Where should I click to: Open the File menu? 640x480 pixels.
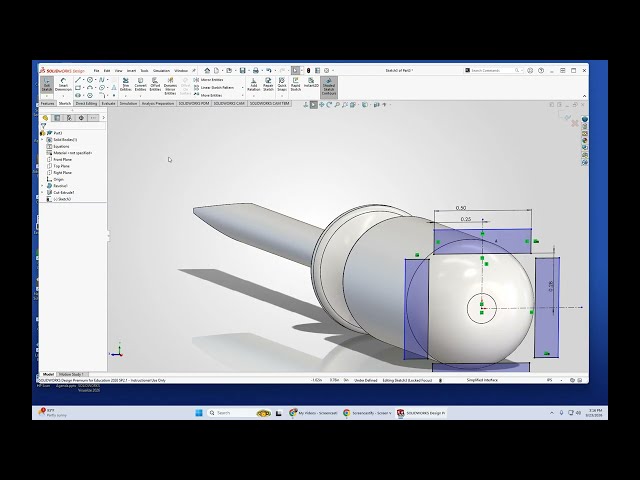coord(96,71)
